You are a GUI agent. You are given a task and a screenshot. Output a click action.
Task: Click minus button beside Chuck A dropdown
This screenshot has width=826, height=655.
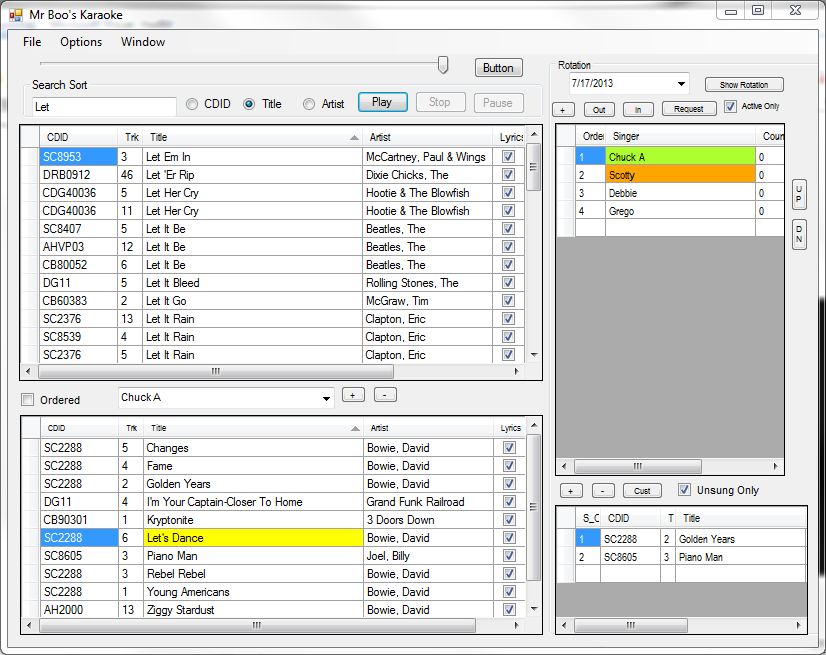coord(386,395)
